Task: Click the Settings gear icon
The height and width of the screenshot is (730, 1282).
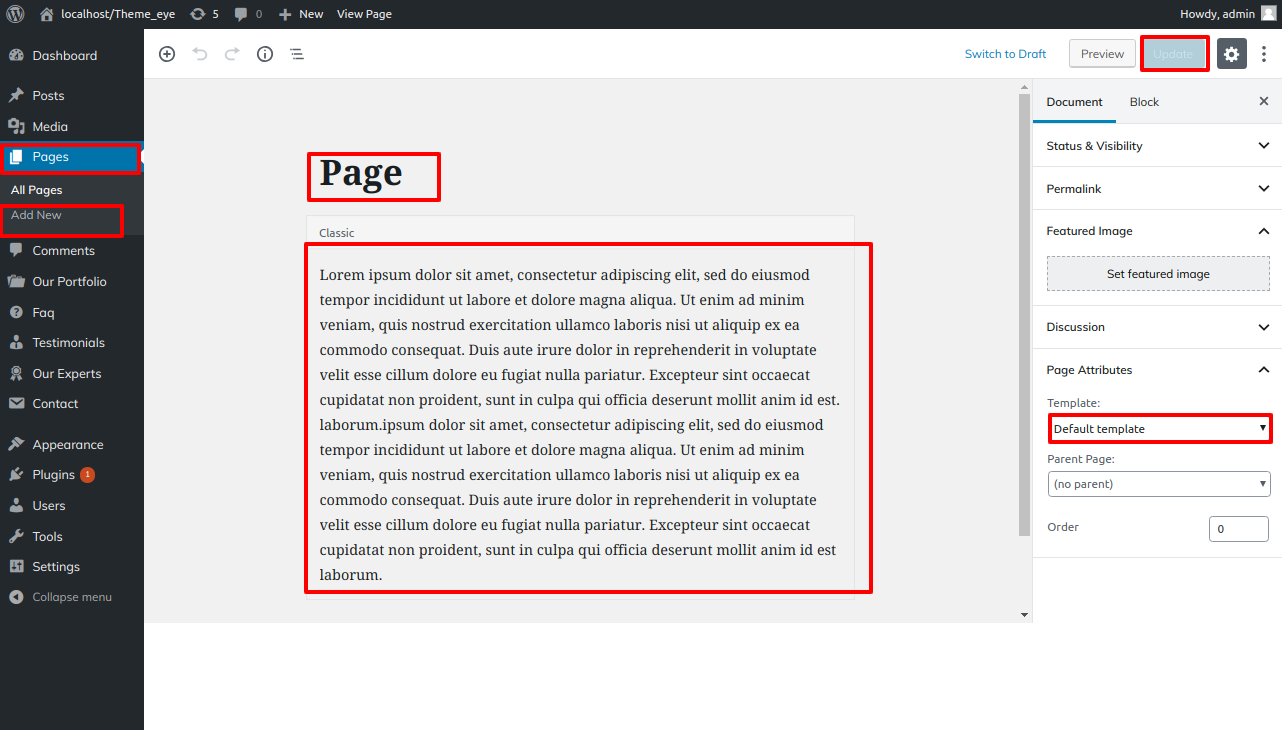Action: point(1231,53)
